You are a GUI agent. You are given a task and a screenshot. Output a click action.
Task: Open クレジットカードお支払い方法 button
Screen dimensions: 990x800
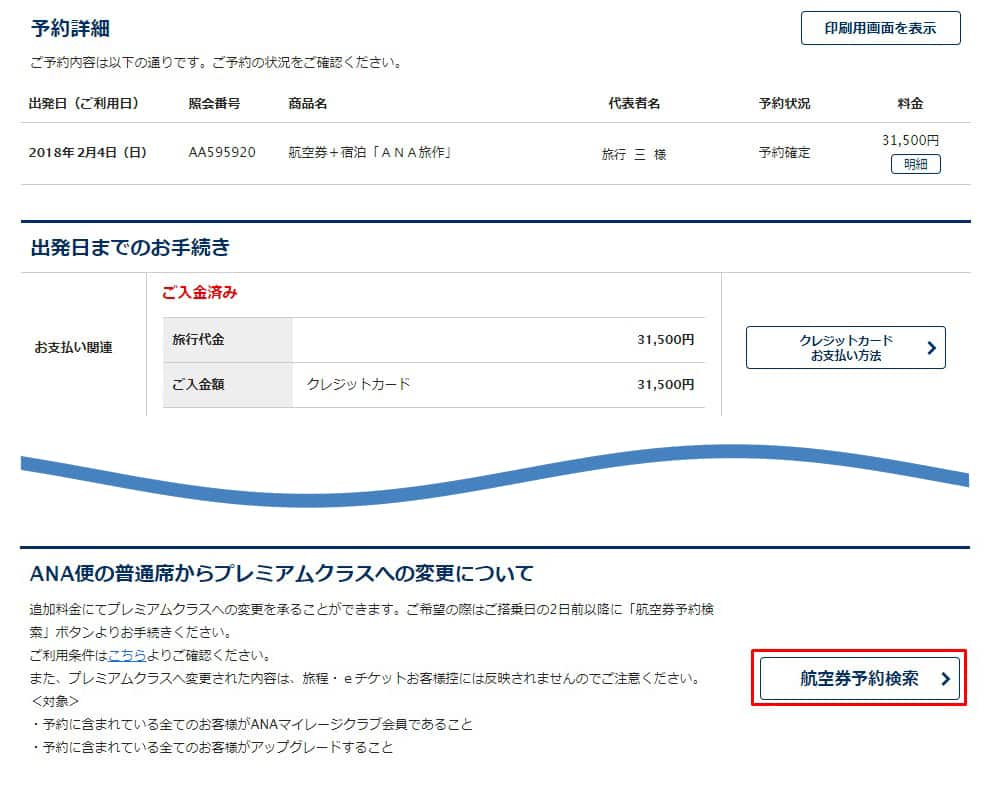click(845, 348)
